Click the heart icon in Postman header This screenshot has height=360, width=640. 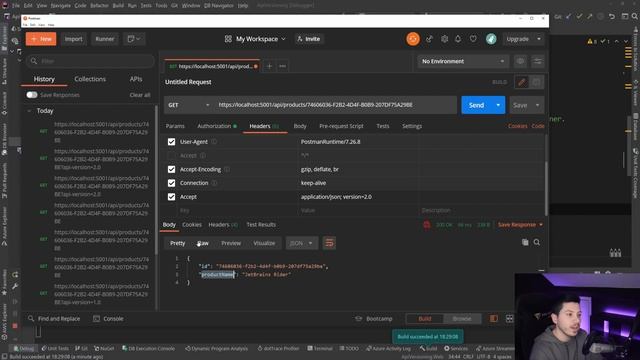473,39
